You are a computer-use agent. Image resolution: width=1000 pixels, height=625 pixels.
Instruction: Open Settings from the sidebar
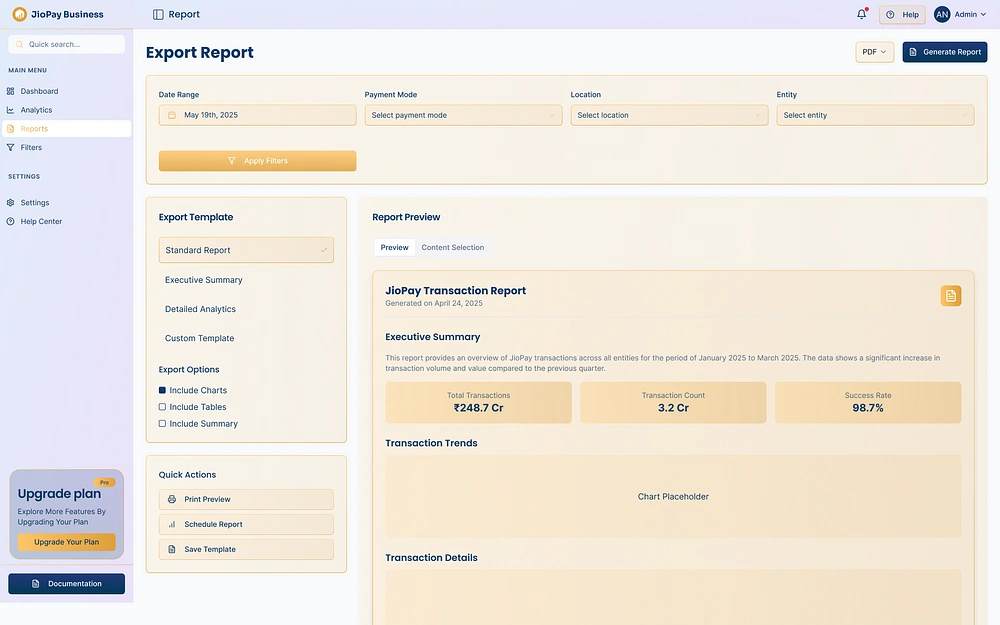click(x=66, y=203)
